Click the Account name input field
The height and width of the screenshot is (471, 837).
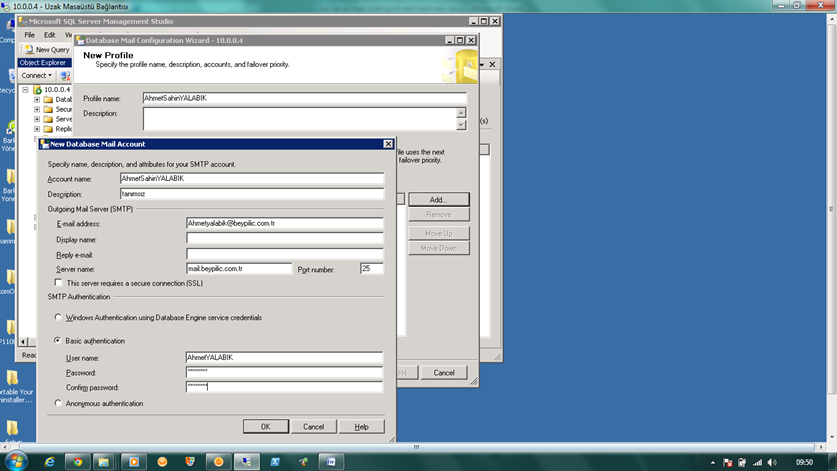point(252,178)
